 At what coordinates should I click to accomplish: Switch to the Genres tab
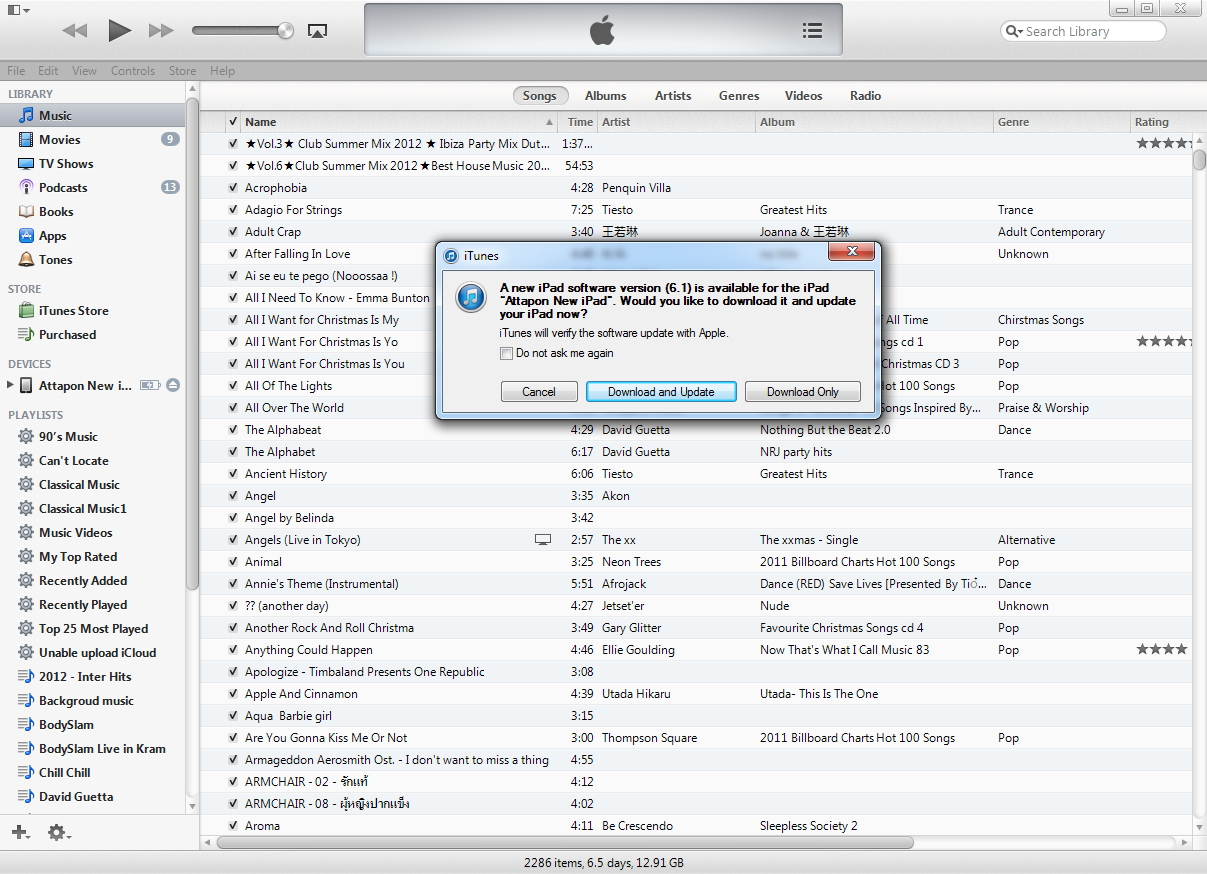739,96
